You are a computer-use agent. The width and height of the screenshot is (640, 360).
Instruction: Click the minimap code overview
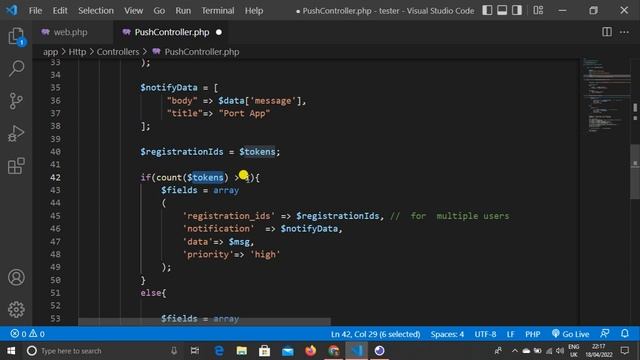click(x=606, y=95)
